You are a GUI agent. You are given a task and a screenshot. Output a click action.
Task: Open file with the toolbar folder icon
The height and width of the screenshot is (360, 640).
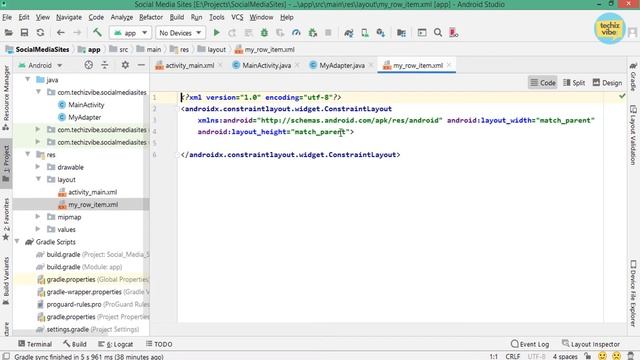tap(9, 33)
